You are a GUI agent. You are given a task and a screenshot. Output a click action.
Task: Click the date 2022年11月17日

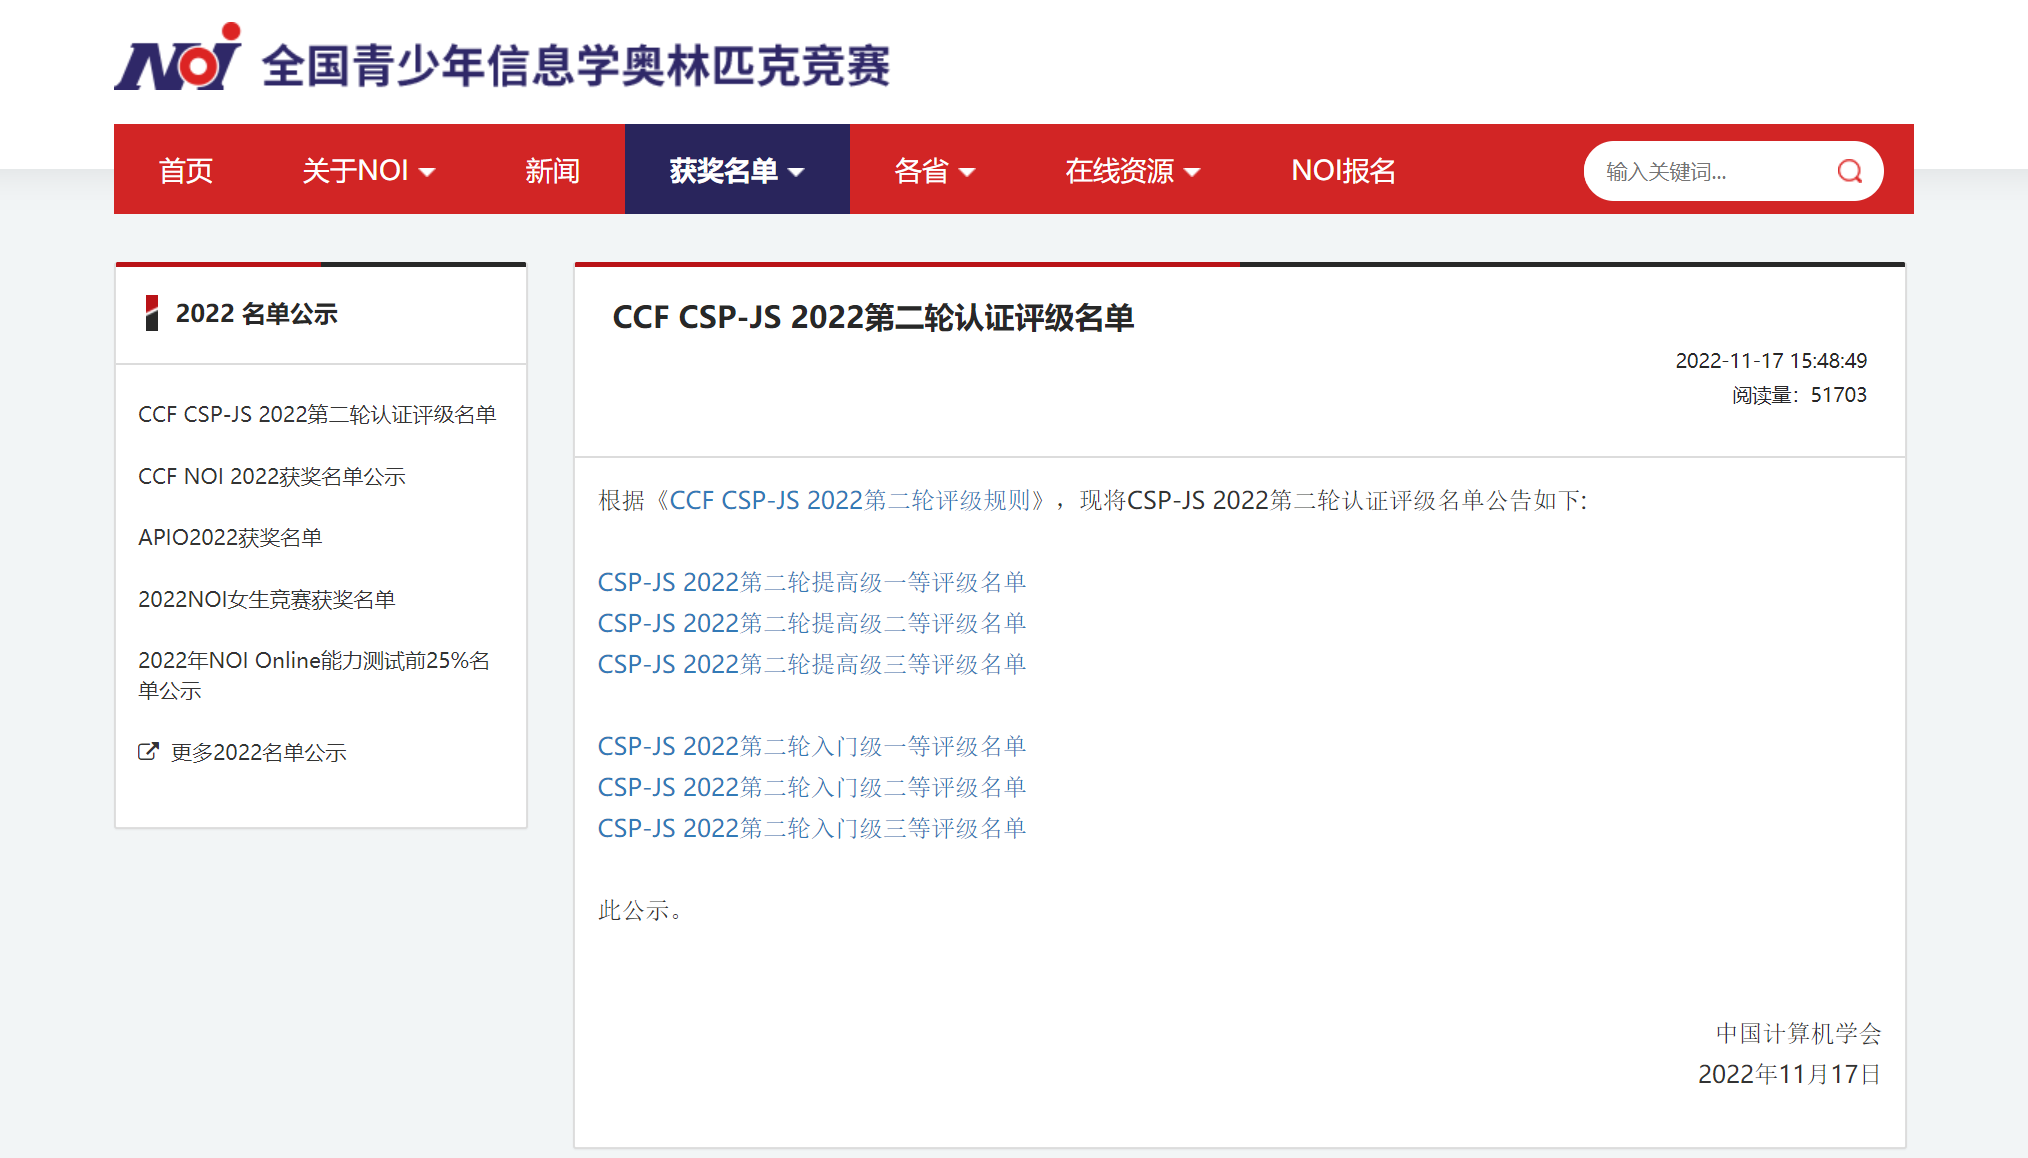pyautogui.click(x=1789, y=1074)
